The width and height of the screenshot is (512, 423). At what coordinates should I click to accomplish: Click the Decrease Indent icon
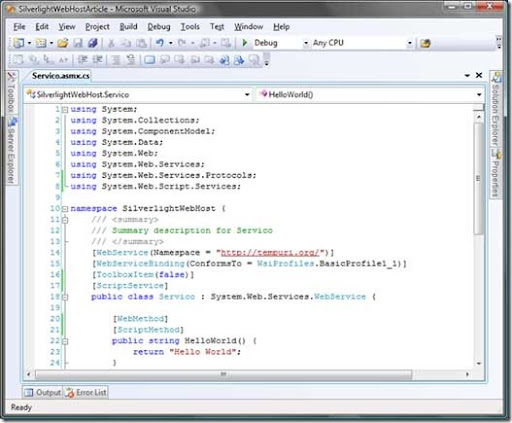point(82,60)
